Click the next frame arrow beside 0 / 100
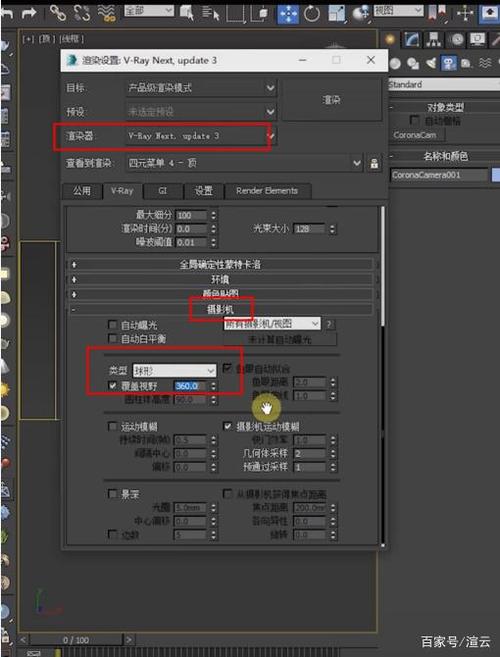Screen dimensions: 500x657 pyautogui.click(x=129, y=640)
